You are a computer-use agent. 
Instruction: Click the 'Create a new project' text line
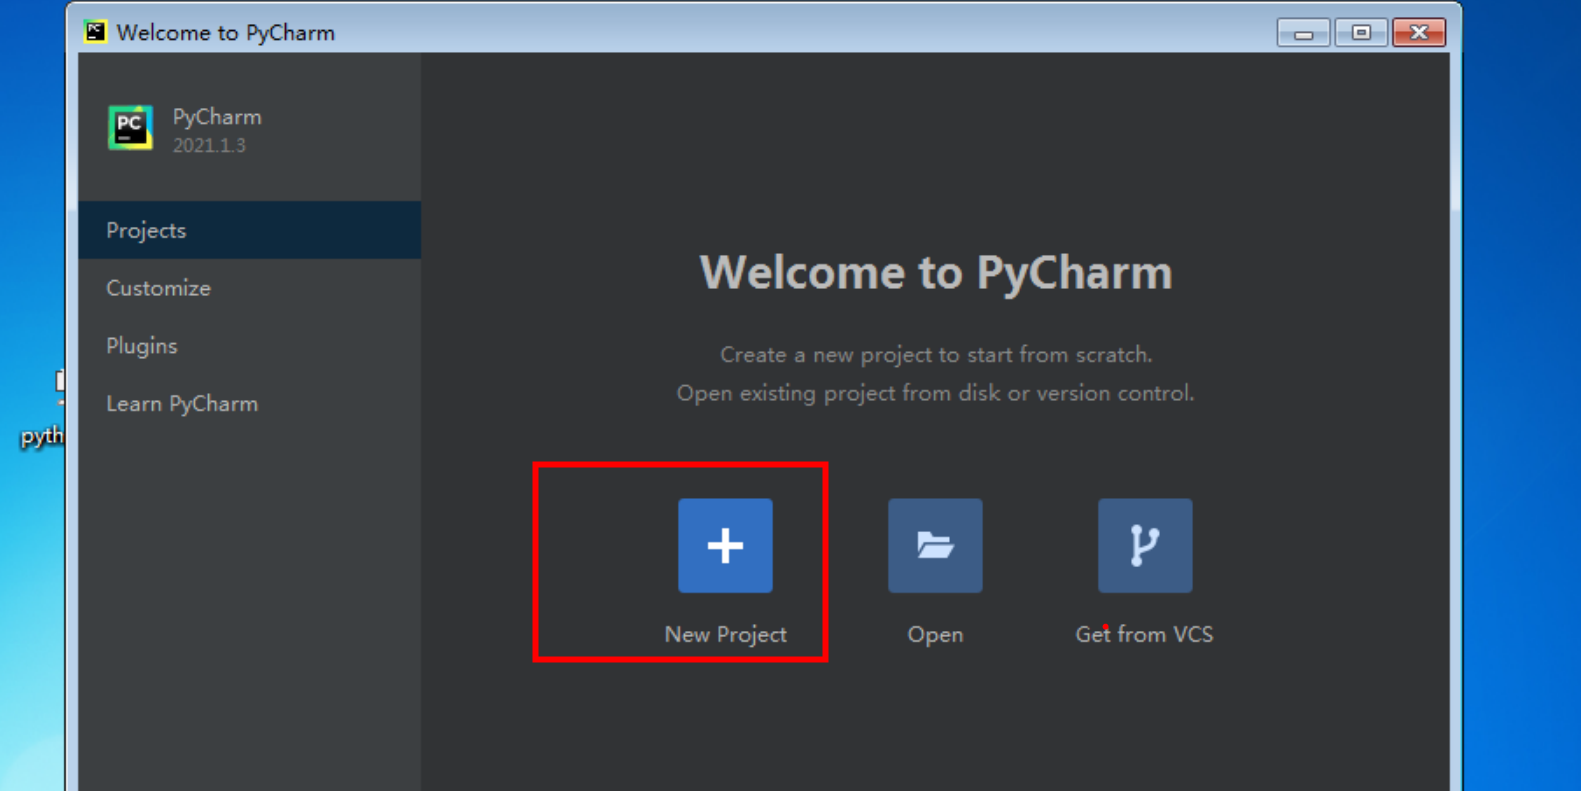pyautogui.click(x=936, y=355)
